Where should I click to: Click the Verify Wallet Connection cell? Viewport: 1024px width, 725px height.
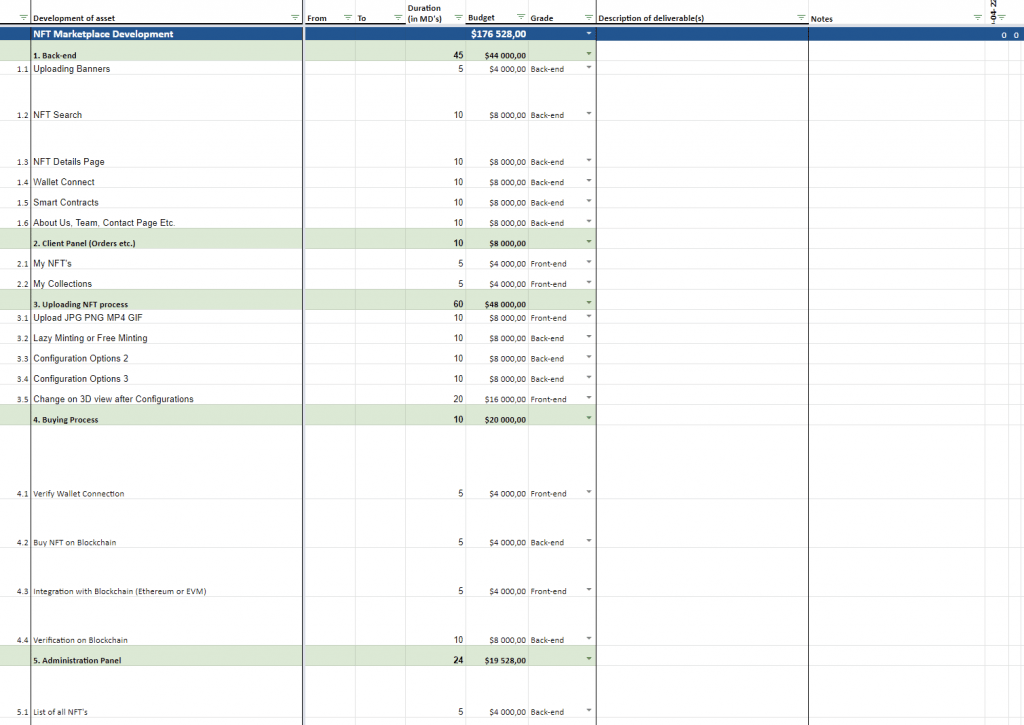(x=167, y=462)
